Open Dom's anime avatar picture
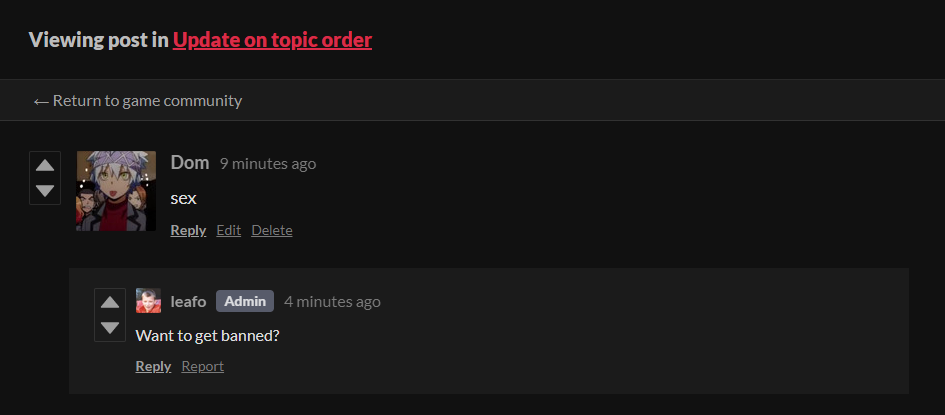Viewport: 945px width, 415px height. tap(116, 191)
